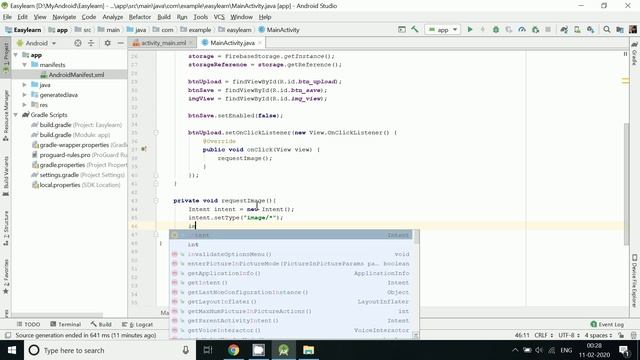Choose 'int' from the completion popup
The image size is (640, 360).
click(x=291, y=244)
